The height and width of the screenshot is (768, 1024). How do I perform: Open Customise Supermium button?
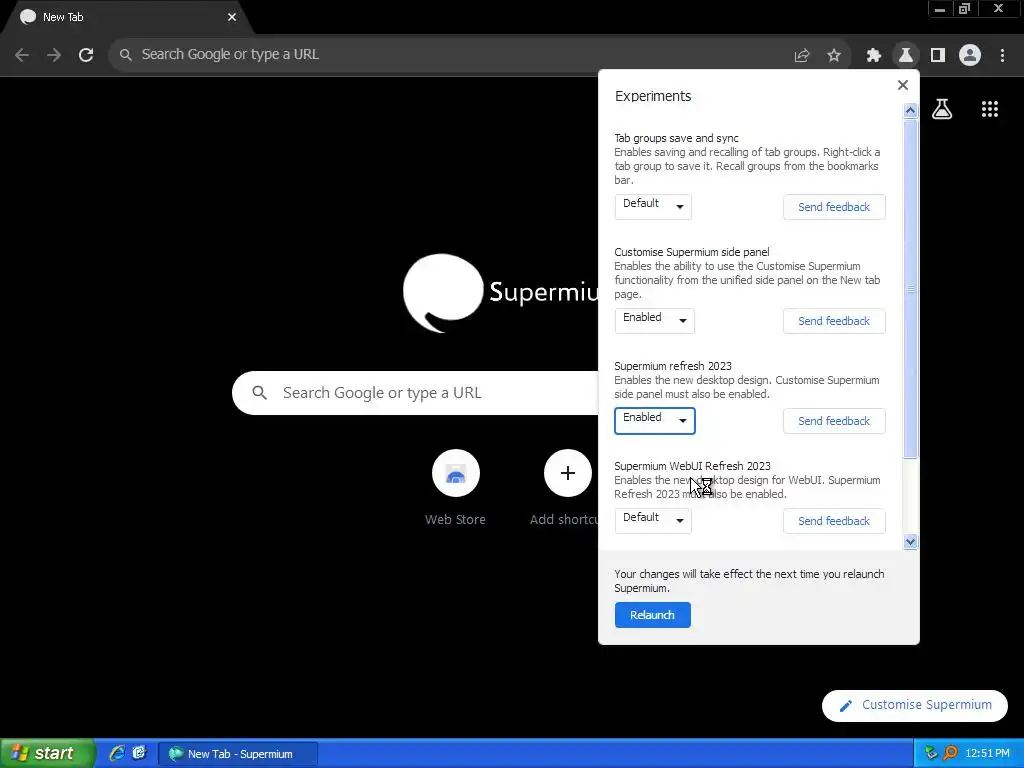tap(914, 705)
